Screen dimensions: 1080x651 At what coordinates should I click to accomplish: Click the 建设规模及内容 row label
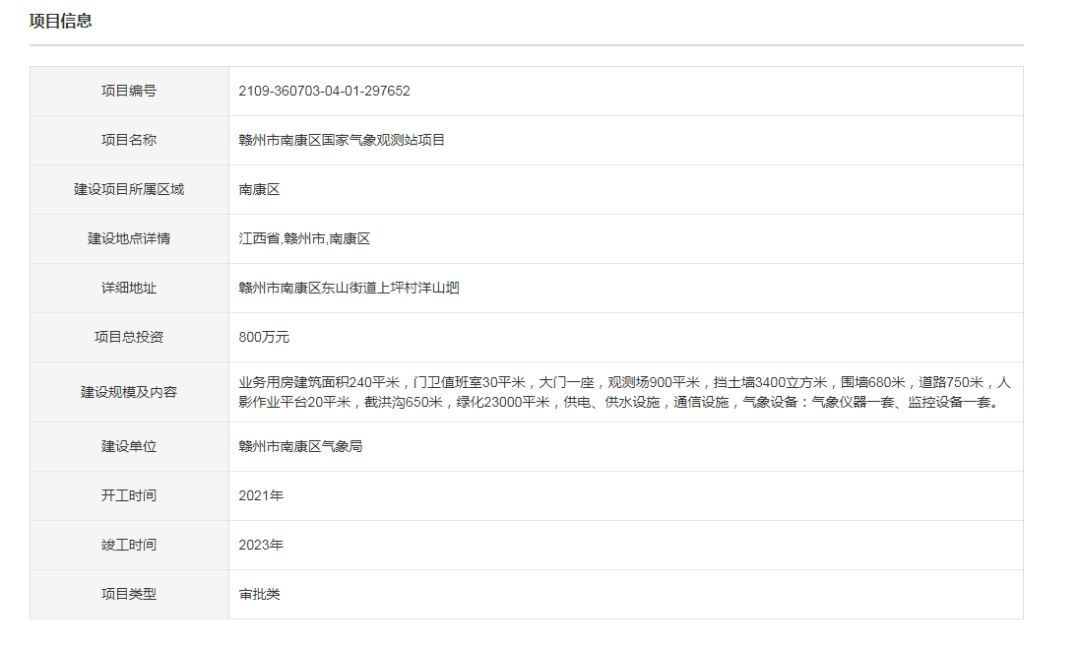click(131, 393)
